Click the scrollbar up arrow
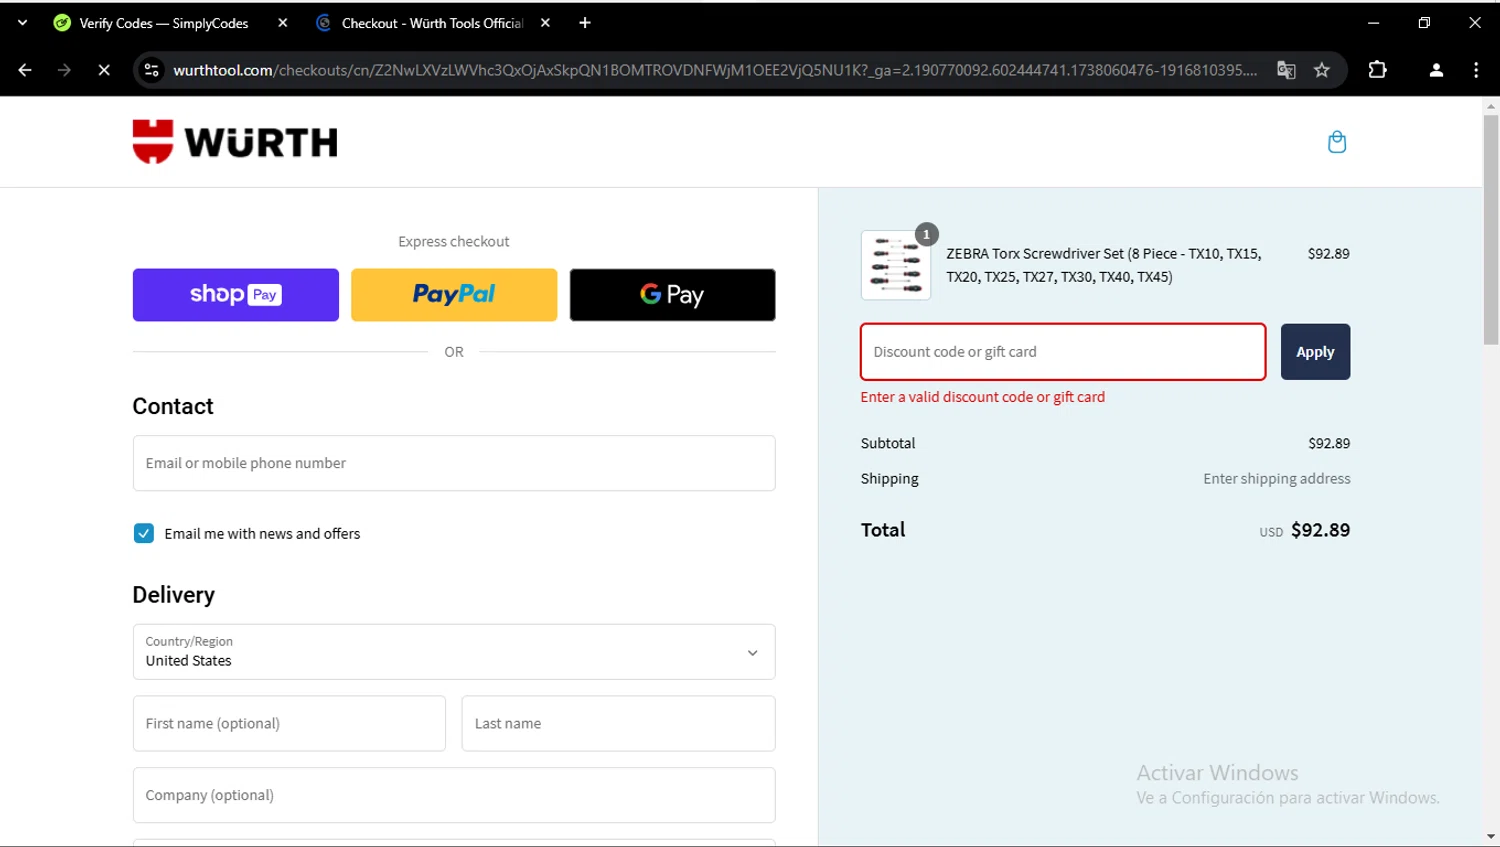The height and width of the screenshot is (847, 1500). click(x=1491, y=105)
